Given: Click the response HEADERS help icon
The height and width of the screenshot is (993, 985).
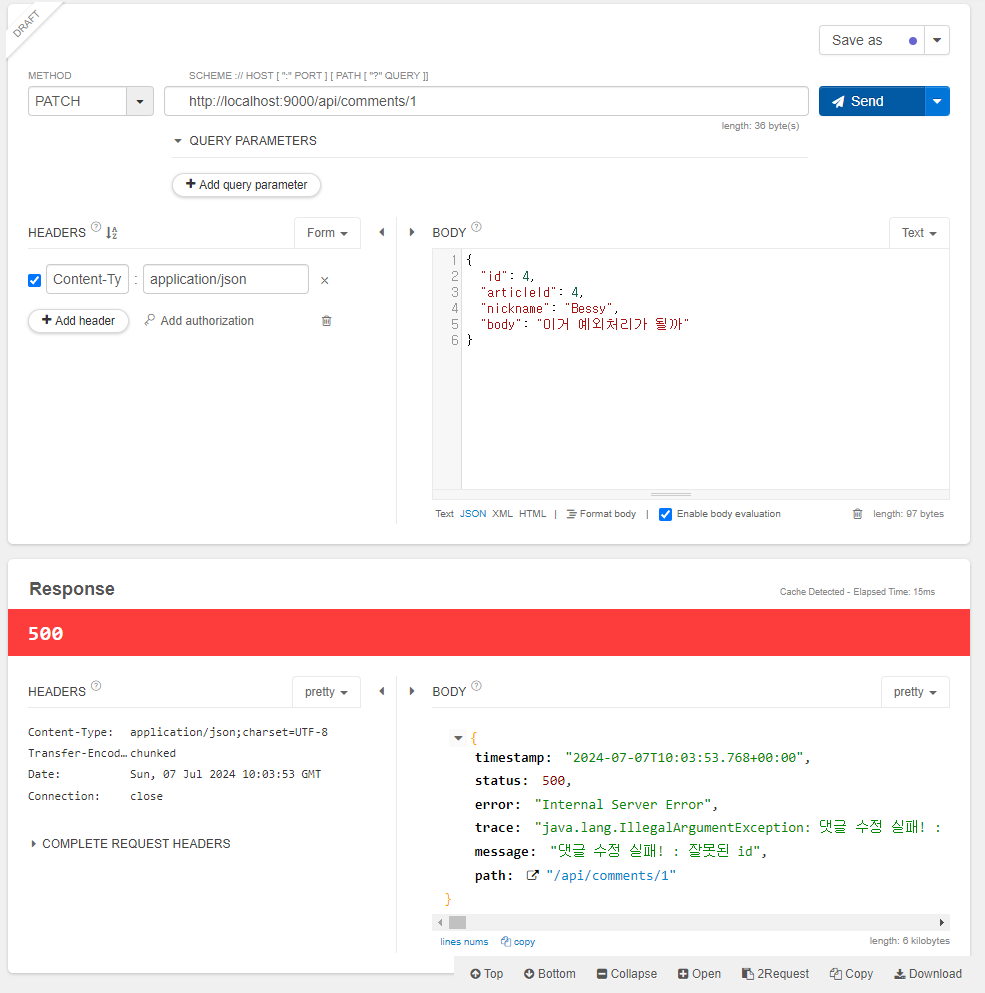Looking at the screenshot, I should 96,686.
